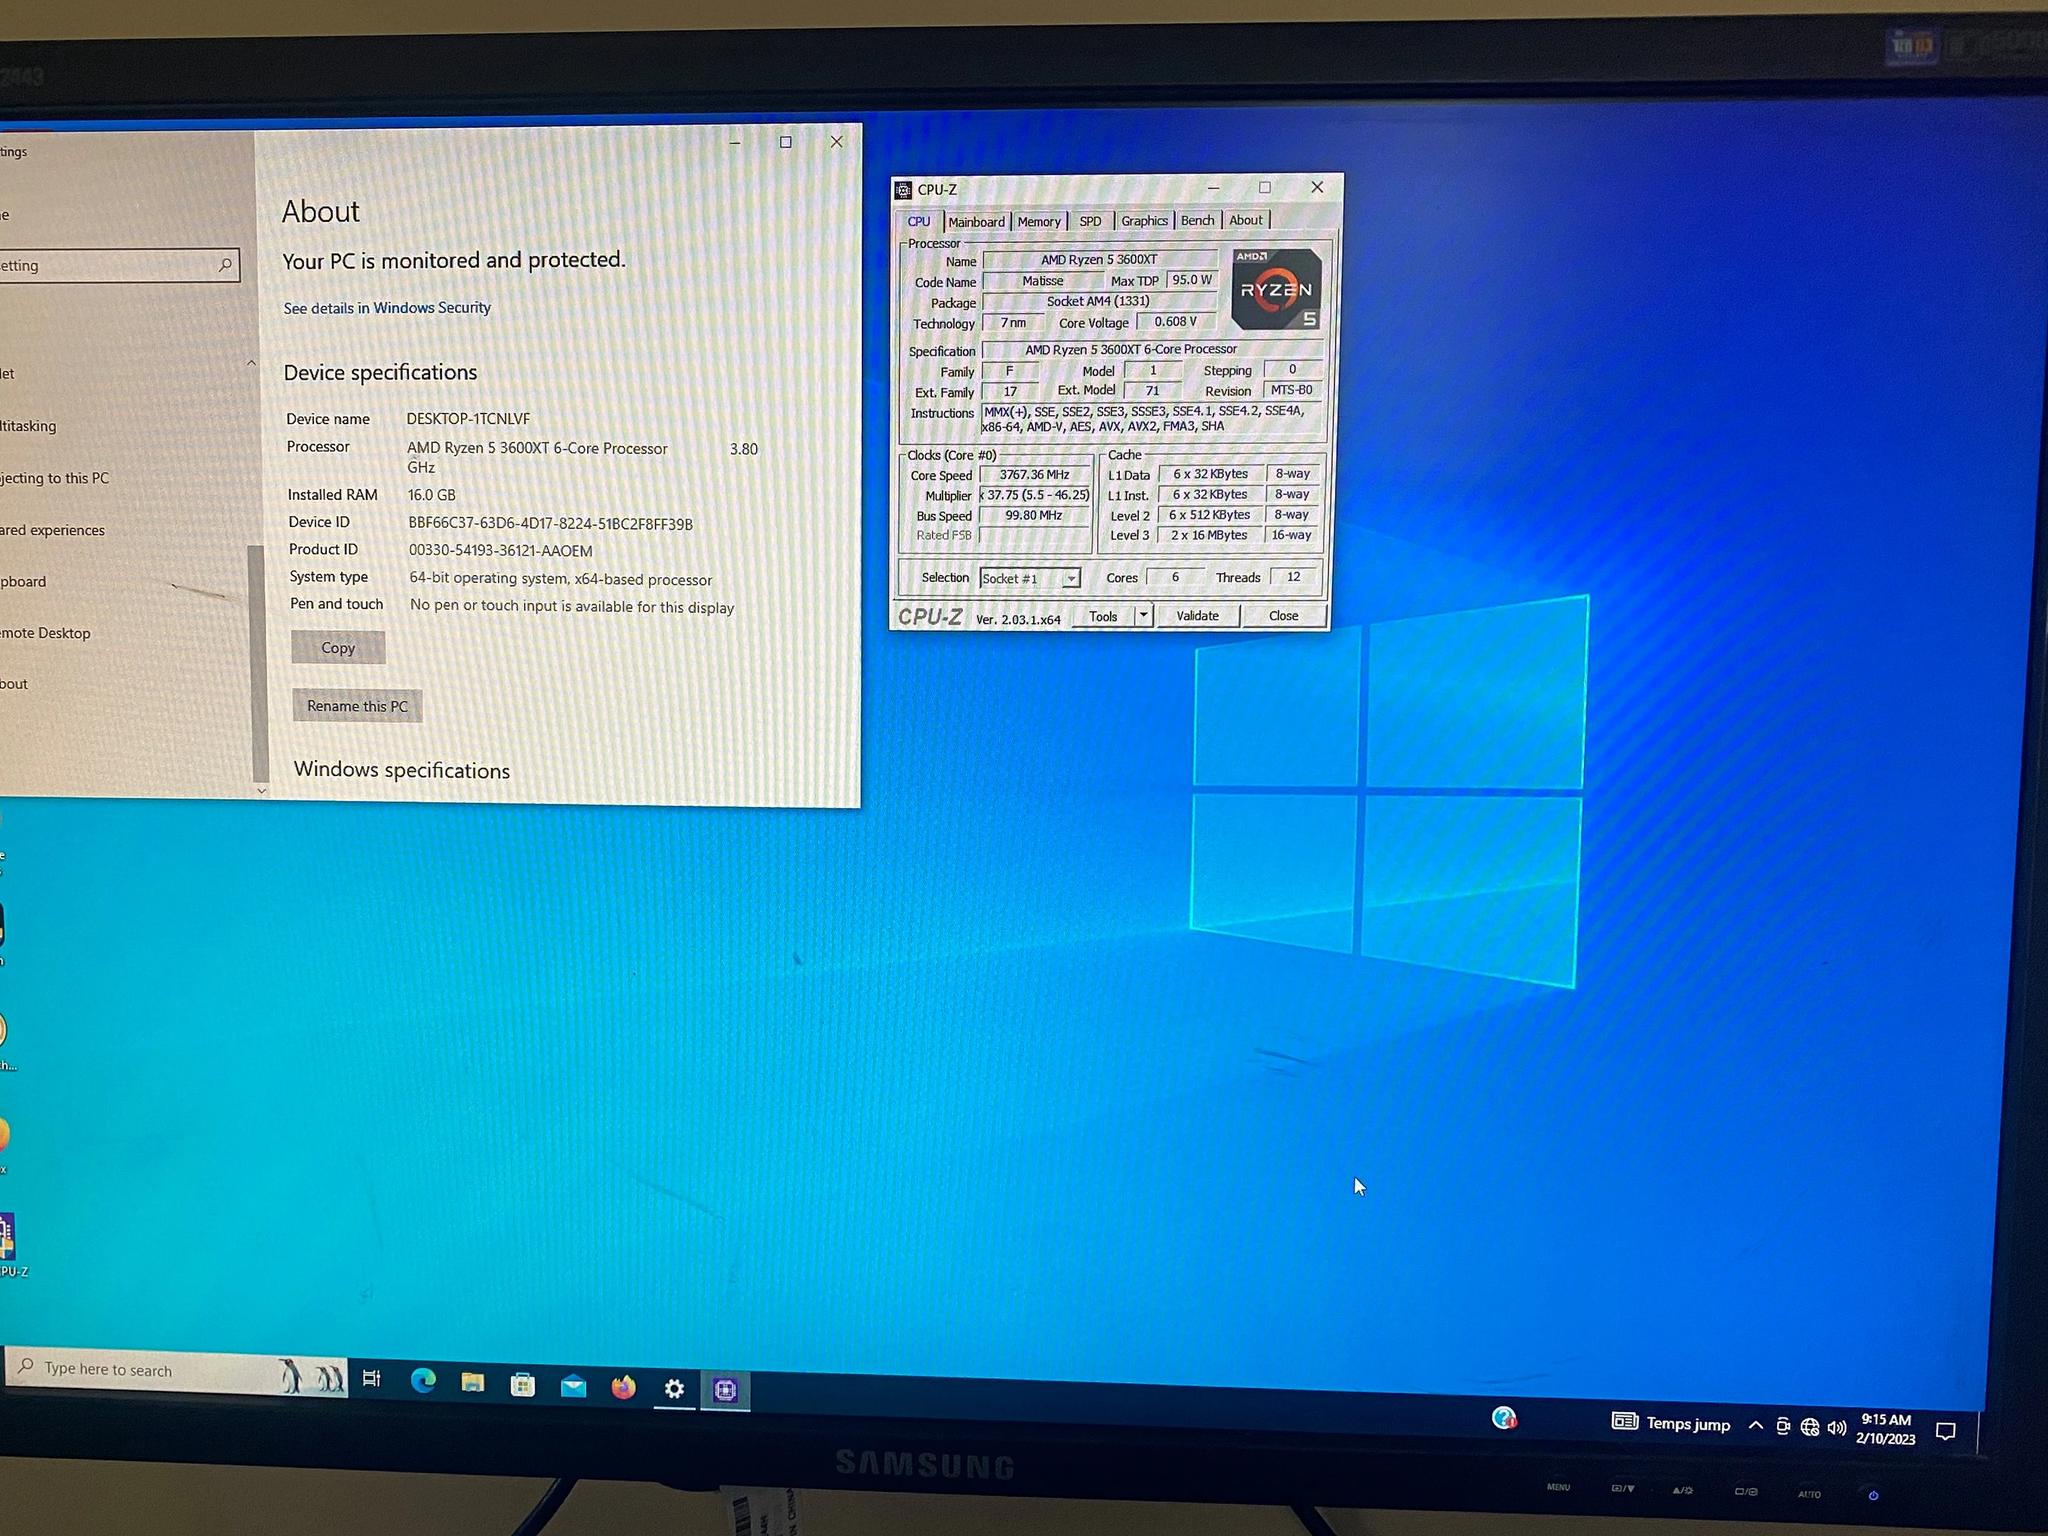
Task: Click the Windows specifications heading
Action: tap(402, 770)
